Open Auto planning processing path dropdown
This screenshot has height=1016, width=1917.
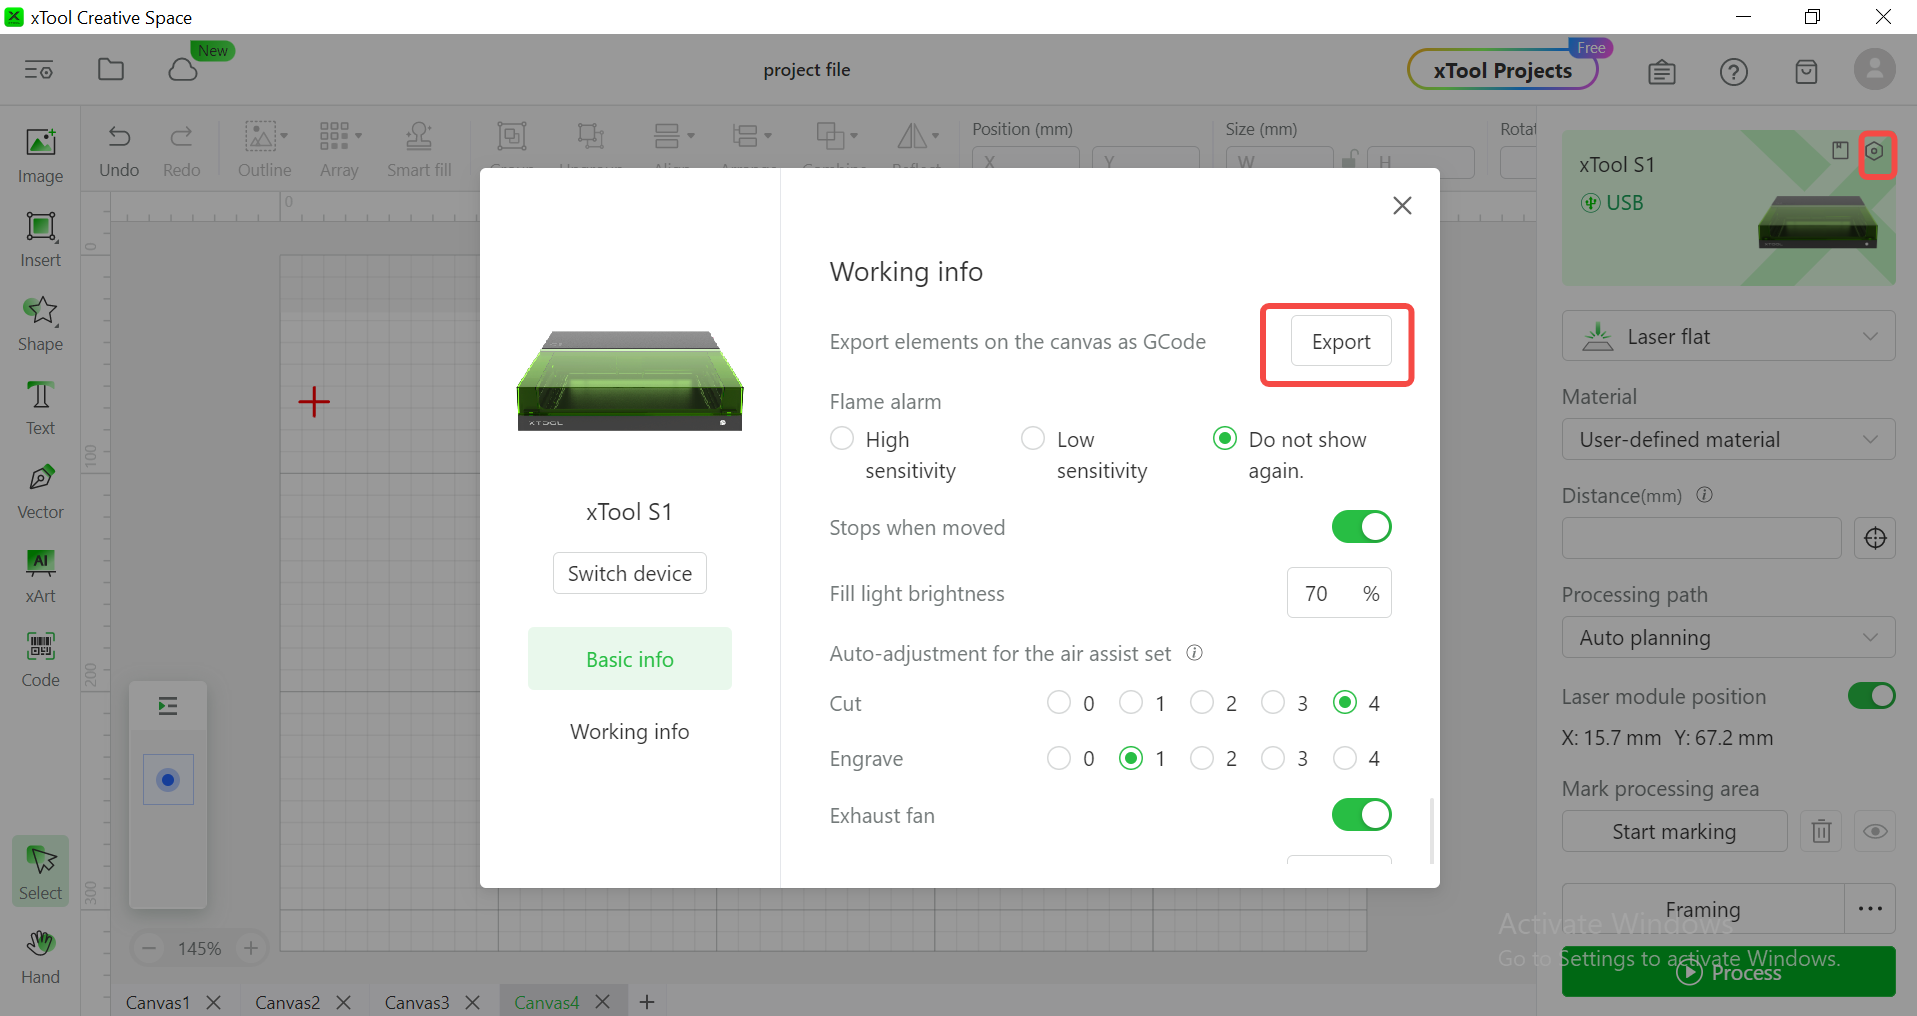1728,637
